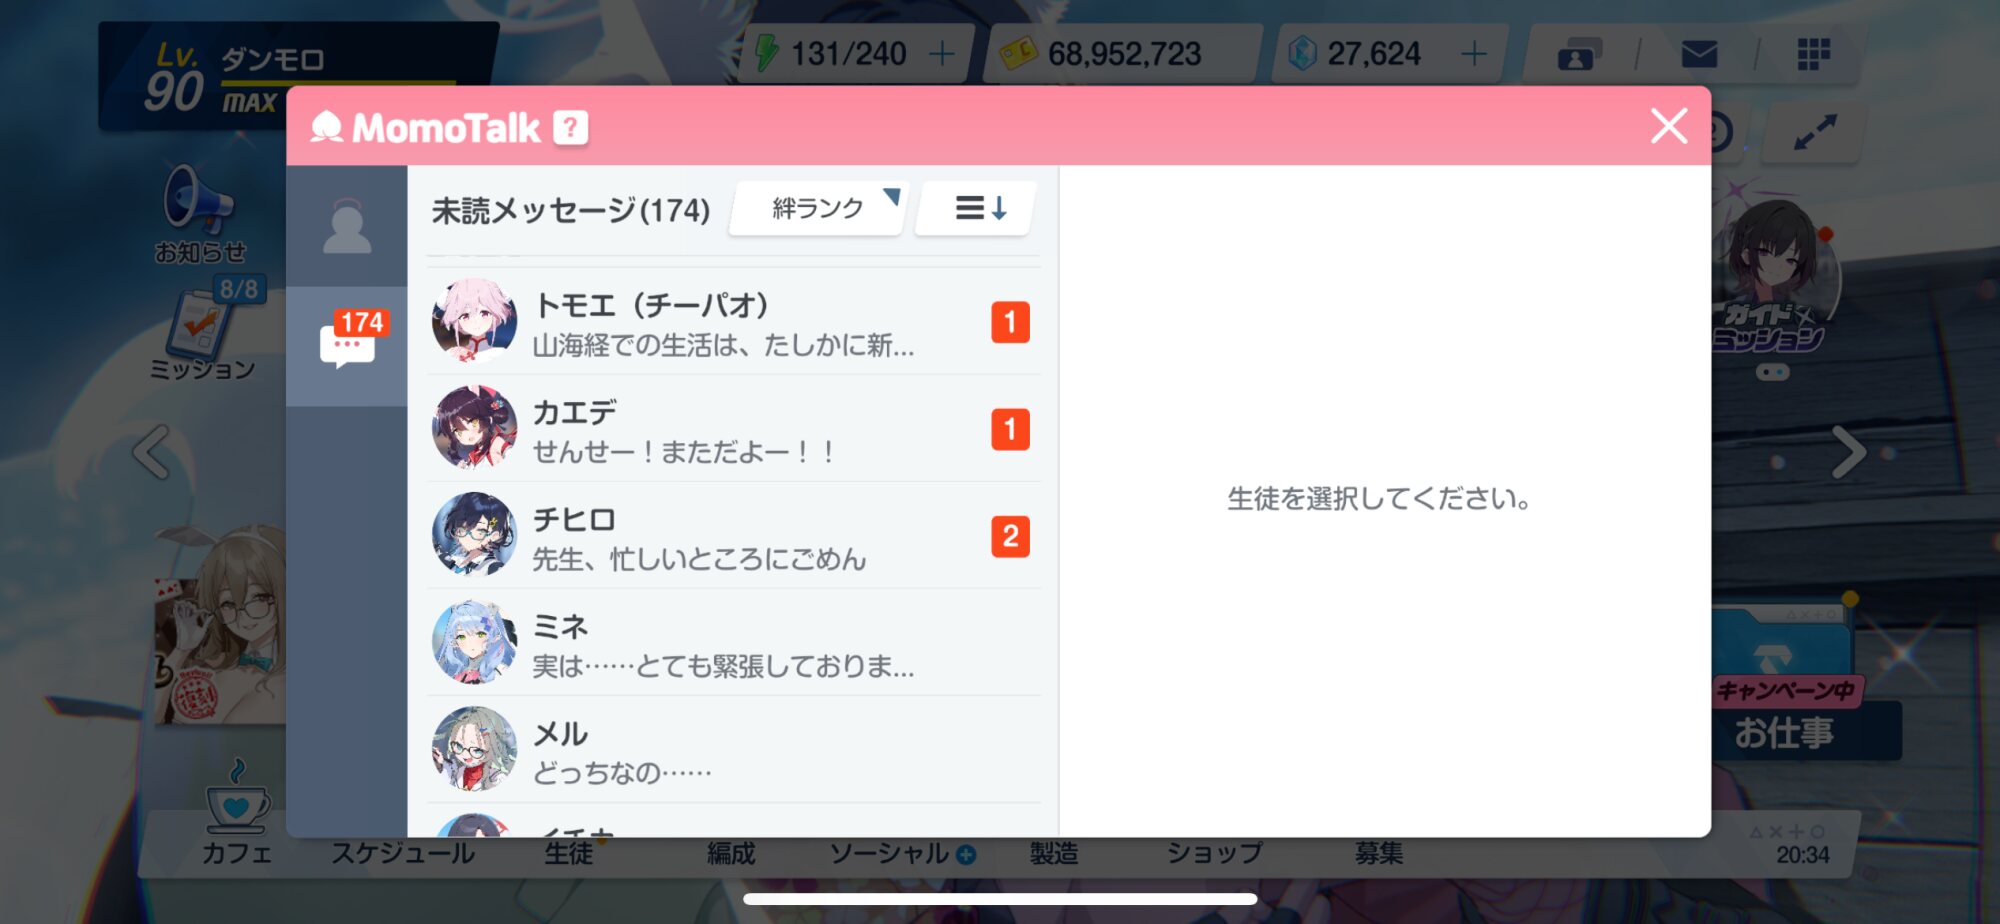Screen dimensions: 2000x924
Task: Open the MomoTalk help question mark
Action: [x=570, y=128]
